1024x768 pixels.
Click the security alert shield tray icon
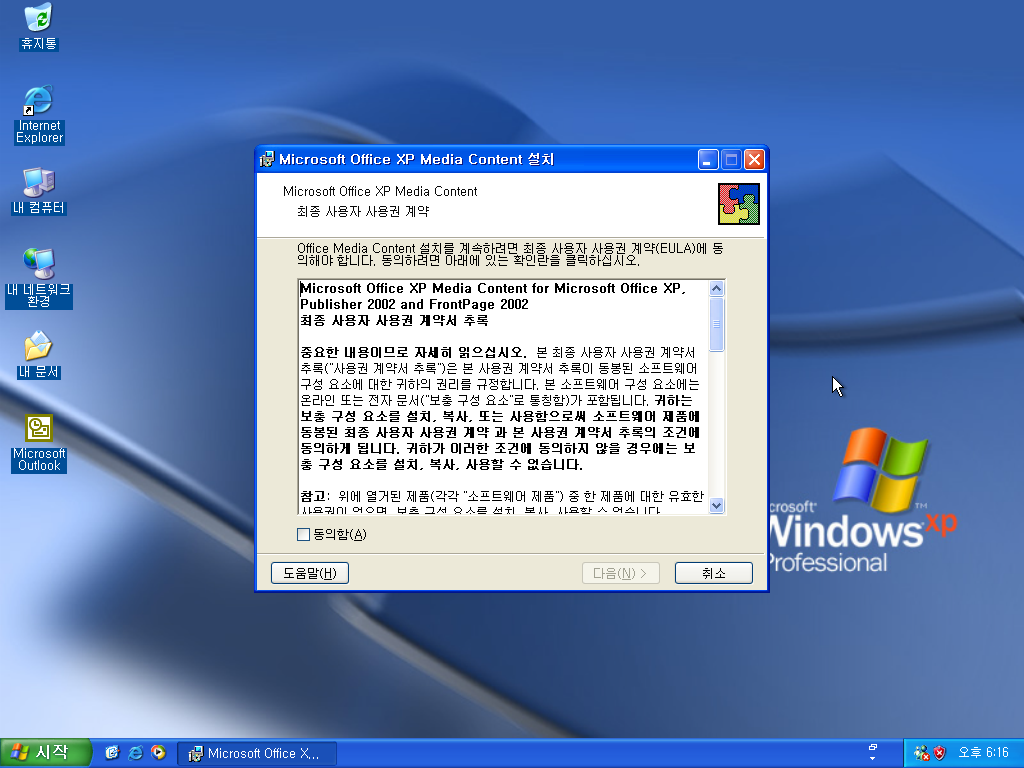coord(939,753)
